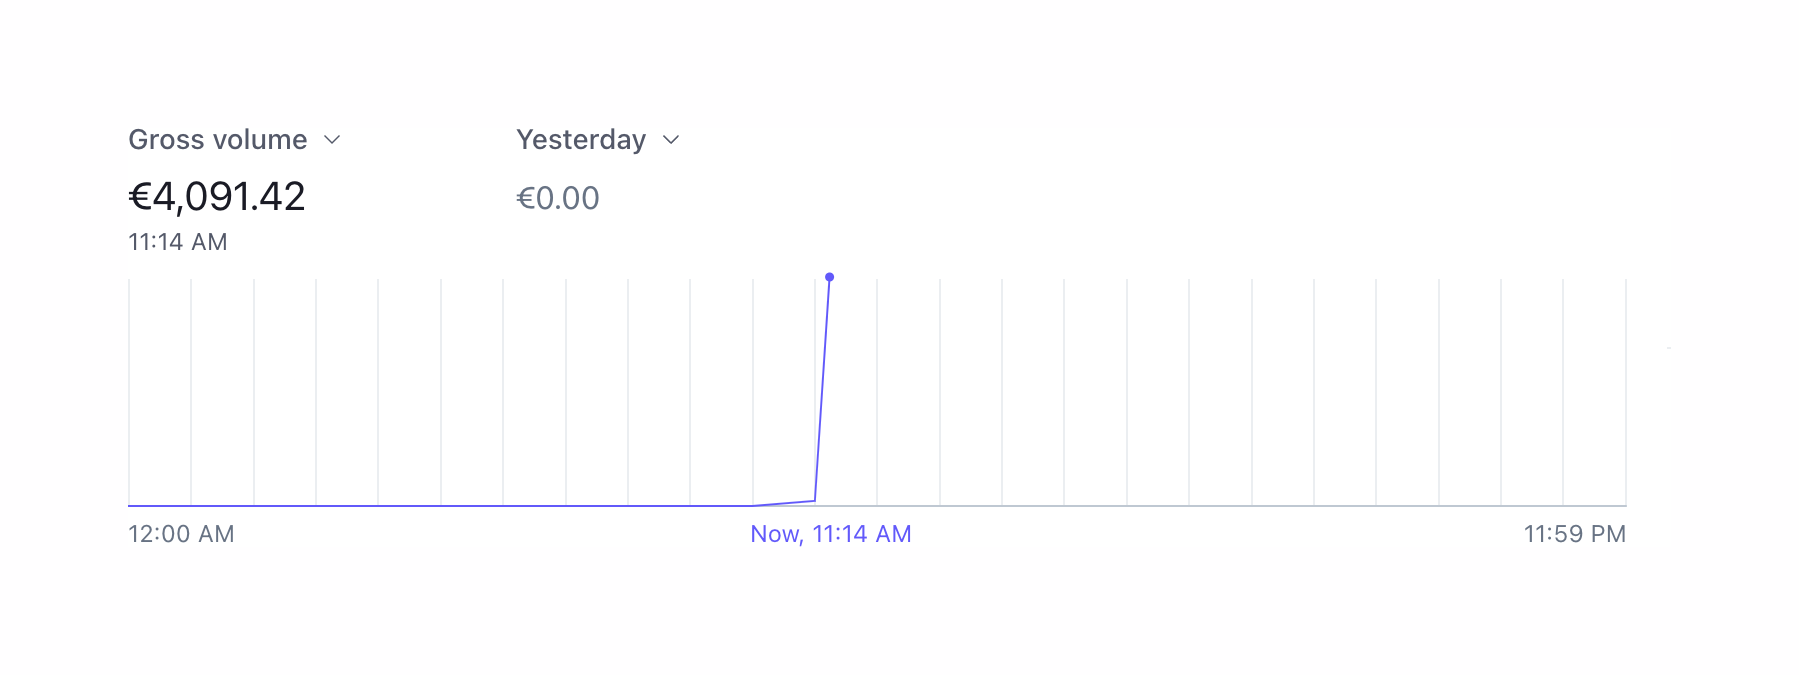
Task: Select the €0.00 yesterday amount
Action: point(557,198)
